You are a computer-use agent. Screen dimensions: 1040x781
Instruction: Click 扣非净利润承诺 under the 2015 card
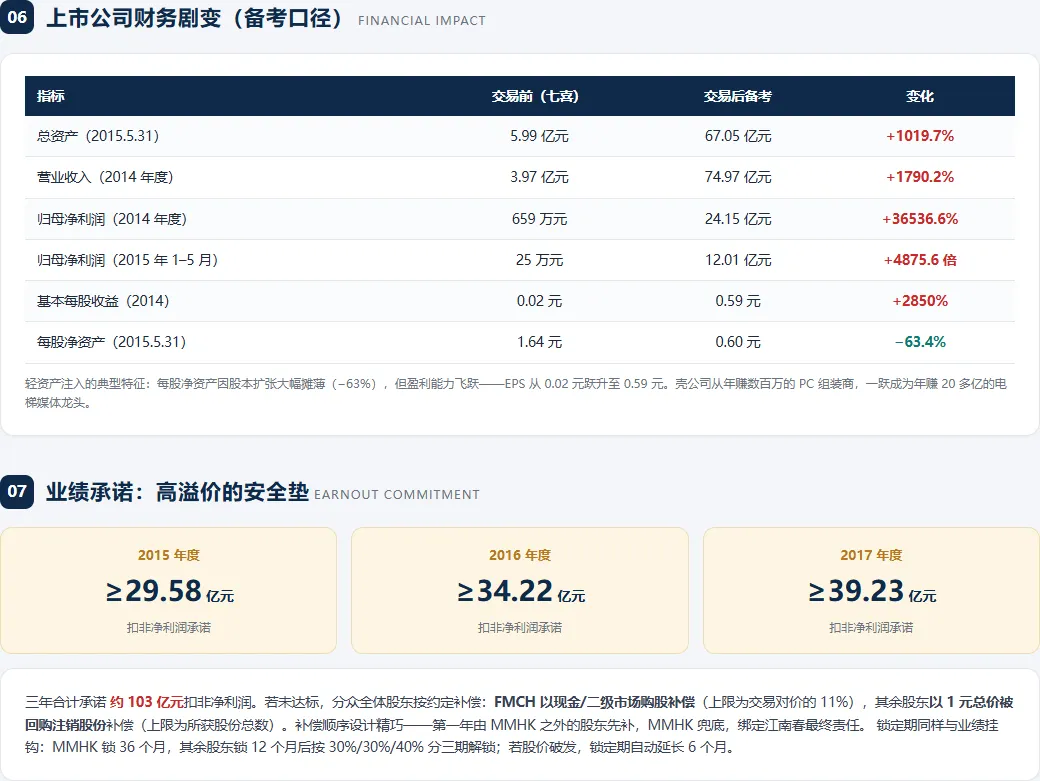(168, 627)
